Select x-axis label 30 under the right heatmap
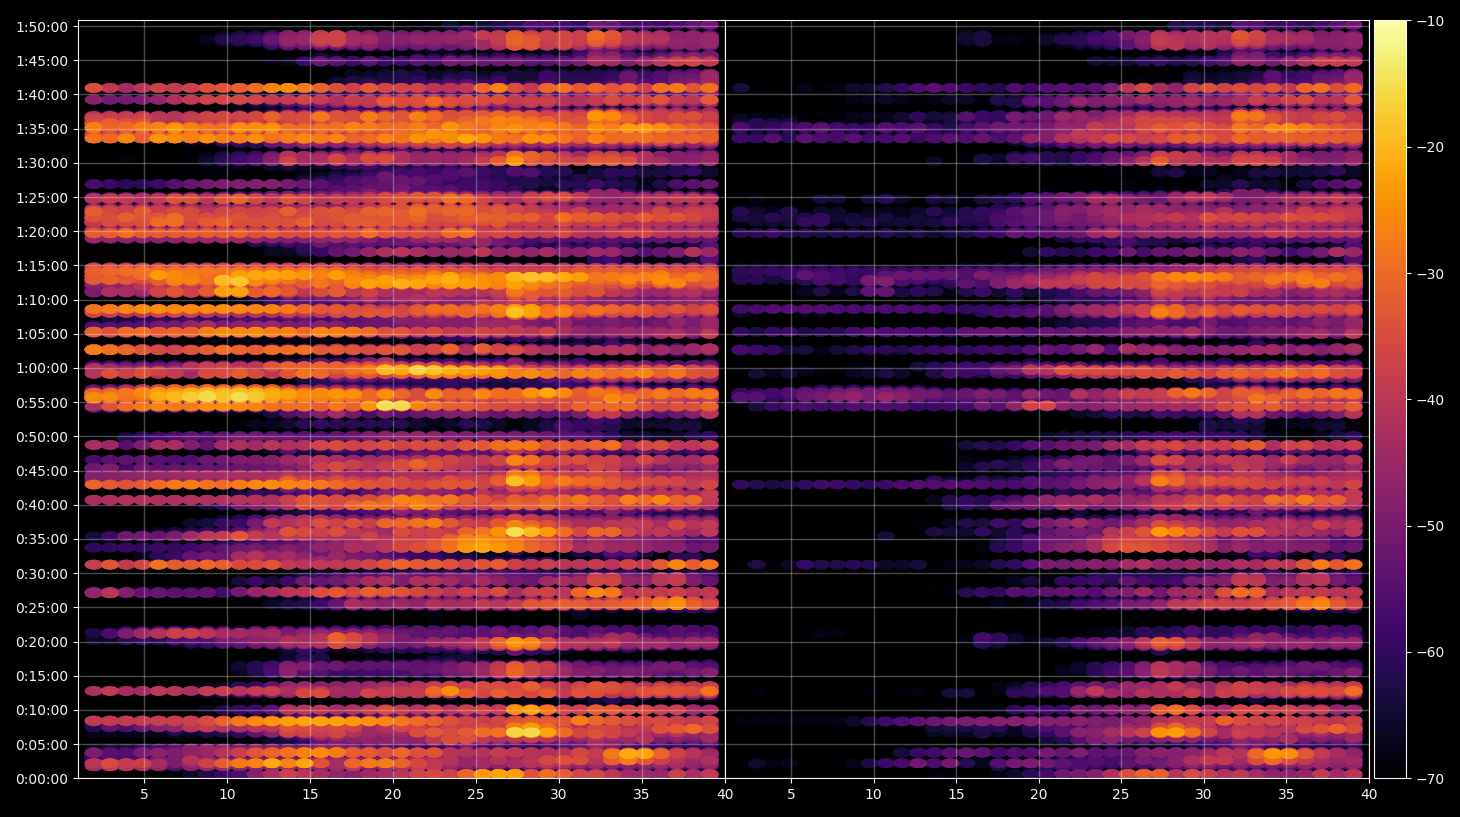Viewport: 1460px width, 817px height. coord(1203,795)
